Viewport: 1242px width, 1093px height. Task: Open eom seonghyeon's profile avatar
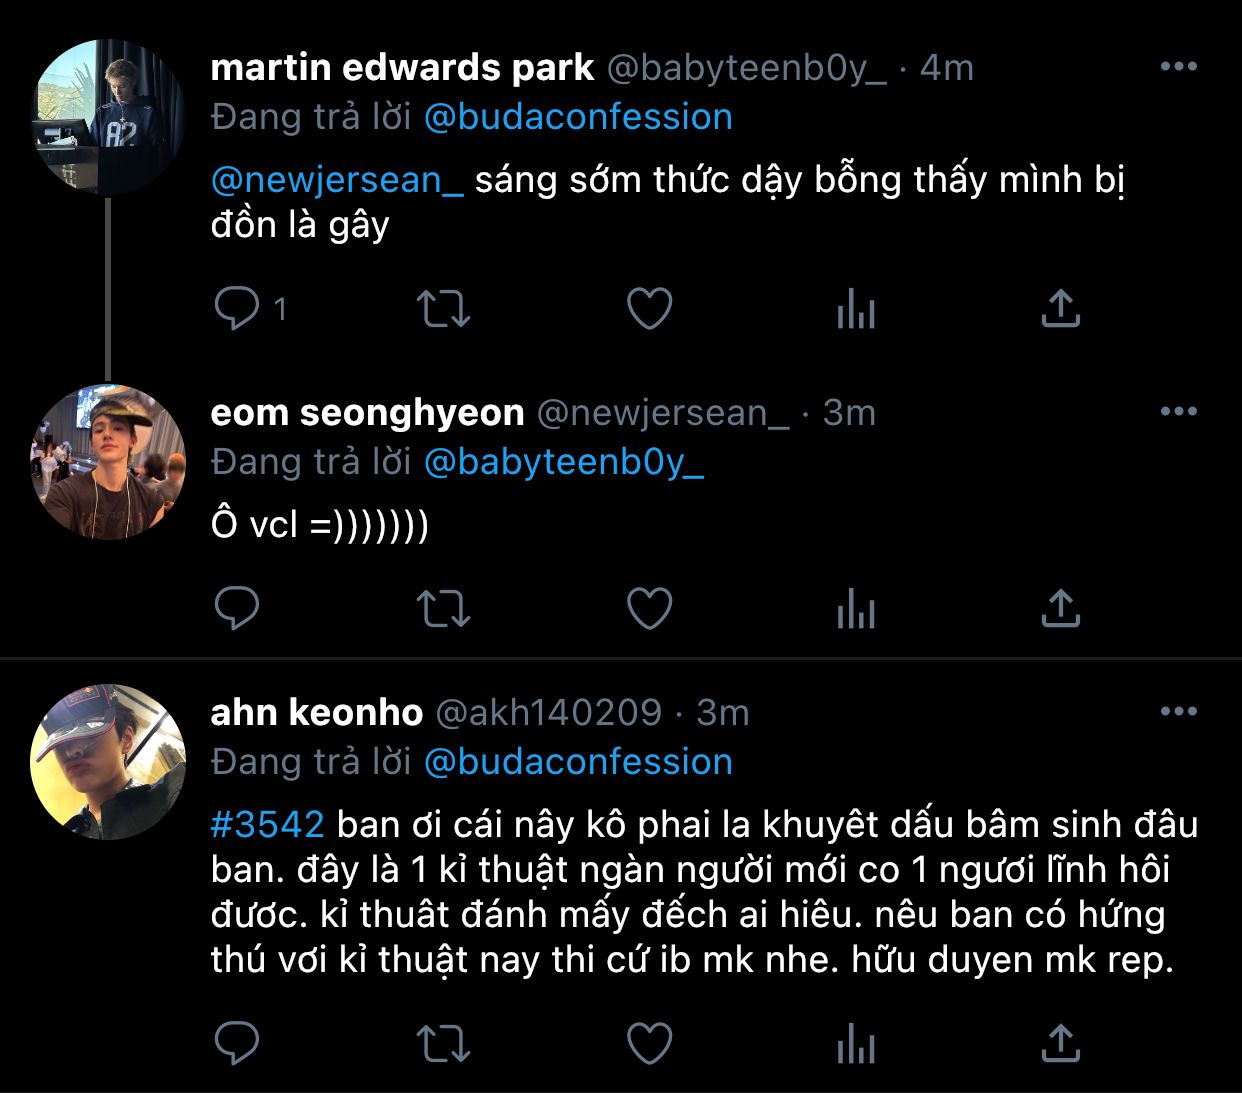pyautogui.click(x=108, y=462)
